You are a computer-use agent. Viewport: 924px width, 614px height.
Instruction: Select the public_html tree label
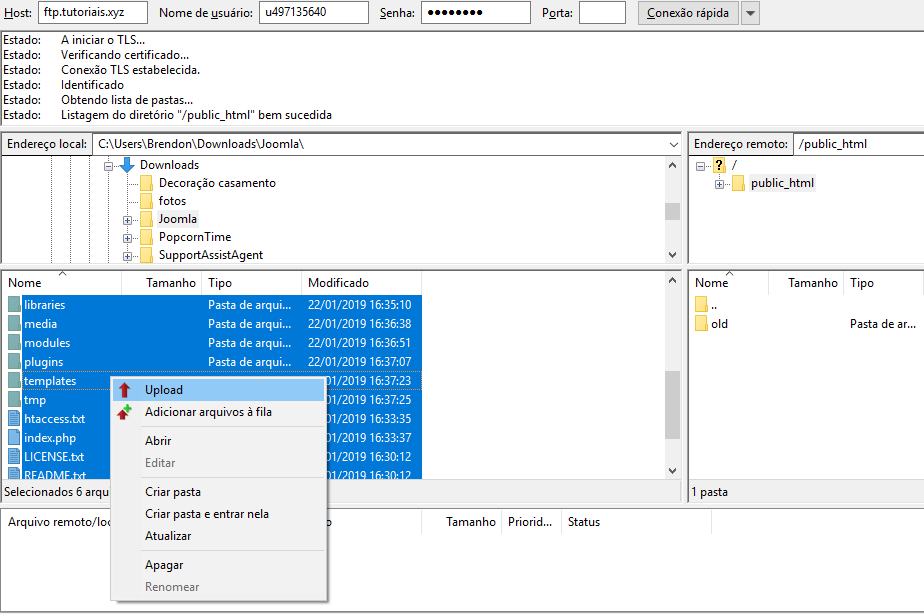point(782,183)
